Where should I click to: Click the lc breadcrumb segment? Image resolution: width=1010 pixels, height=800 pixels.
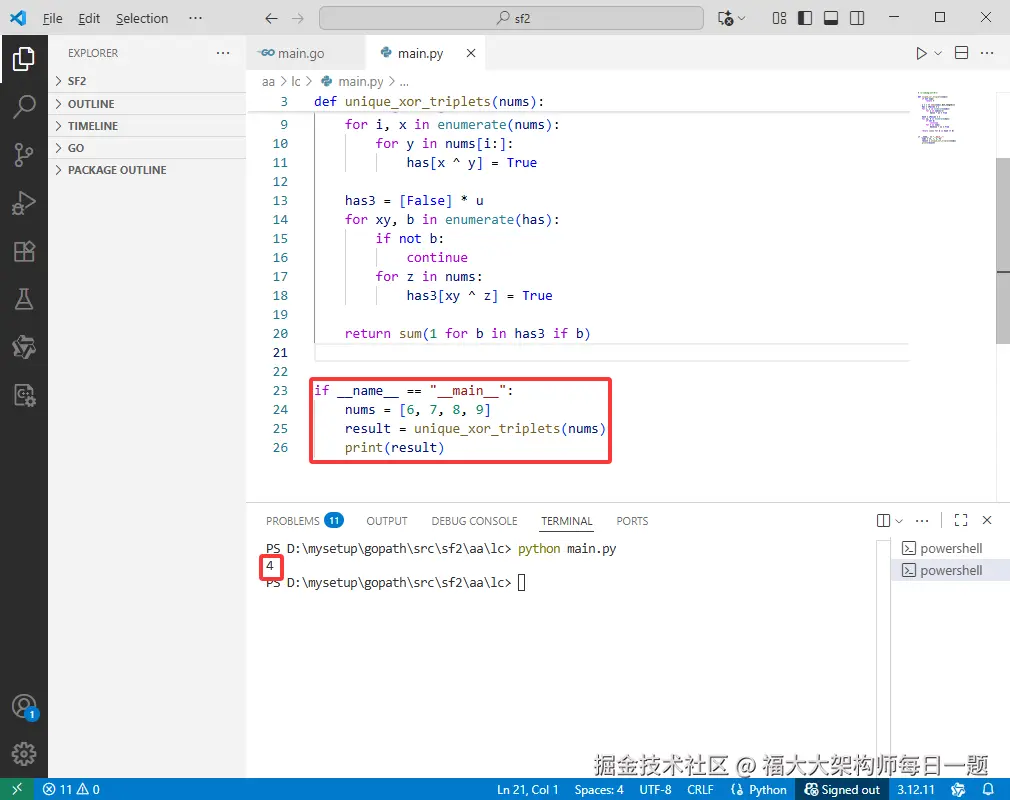click(x=296, y=82)
